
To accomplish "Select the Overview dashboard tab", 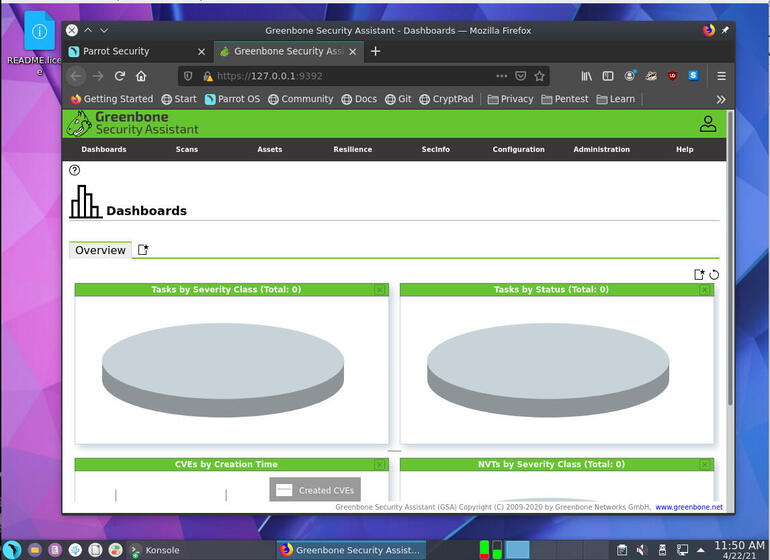I will [100, 250].
